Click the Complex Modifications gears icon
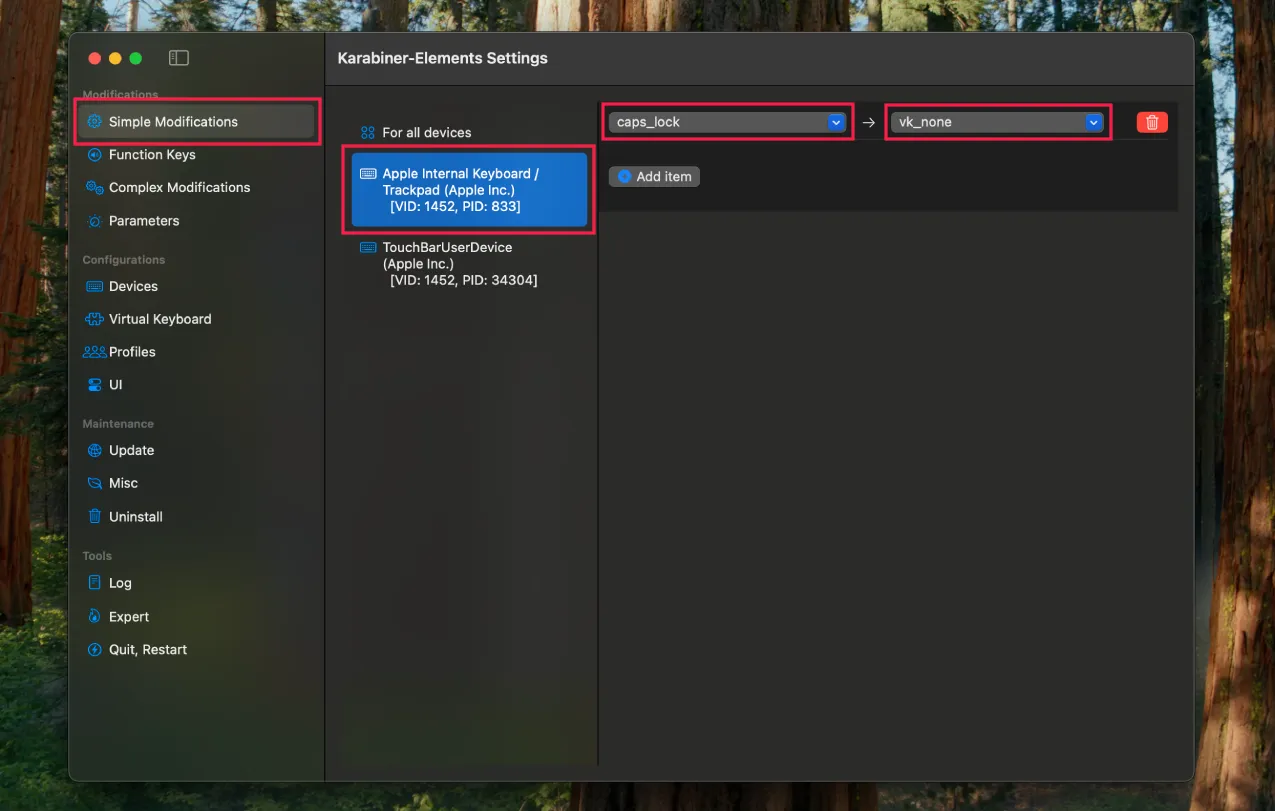Viewport: 1275px width, 811px height. pos(95,187)
